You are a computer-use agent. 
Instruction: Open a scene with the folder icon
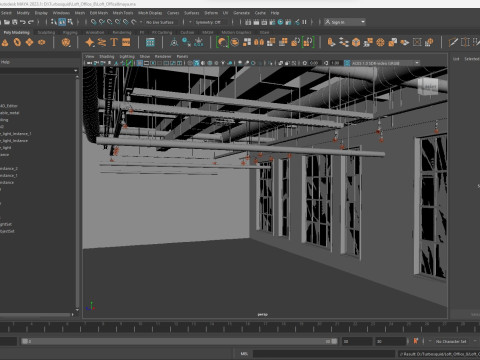(x=7, y=22)
